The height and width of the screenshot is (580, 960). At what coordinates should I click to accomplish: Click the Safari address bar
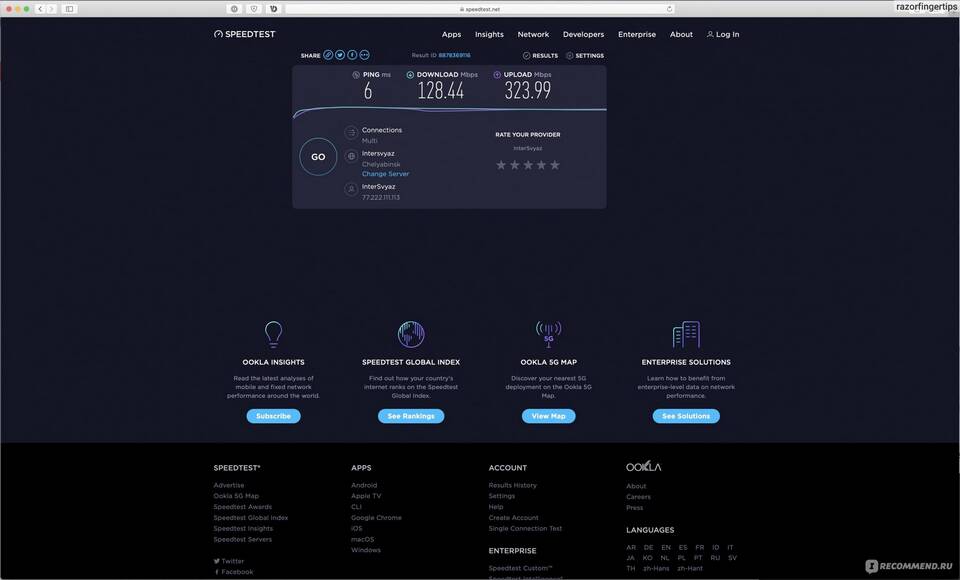[x=480, y=9]
